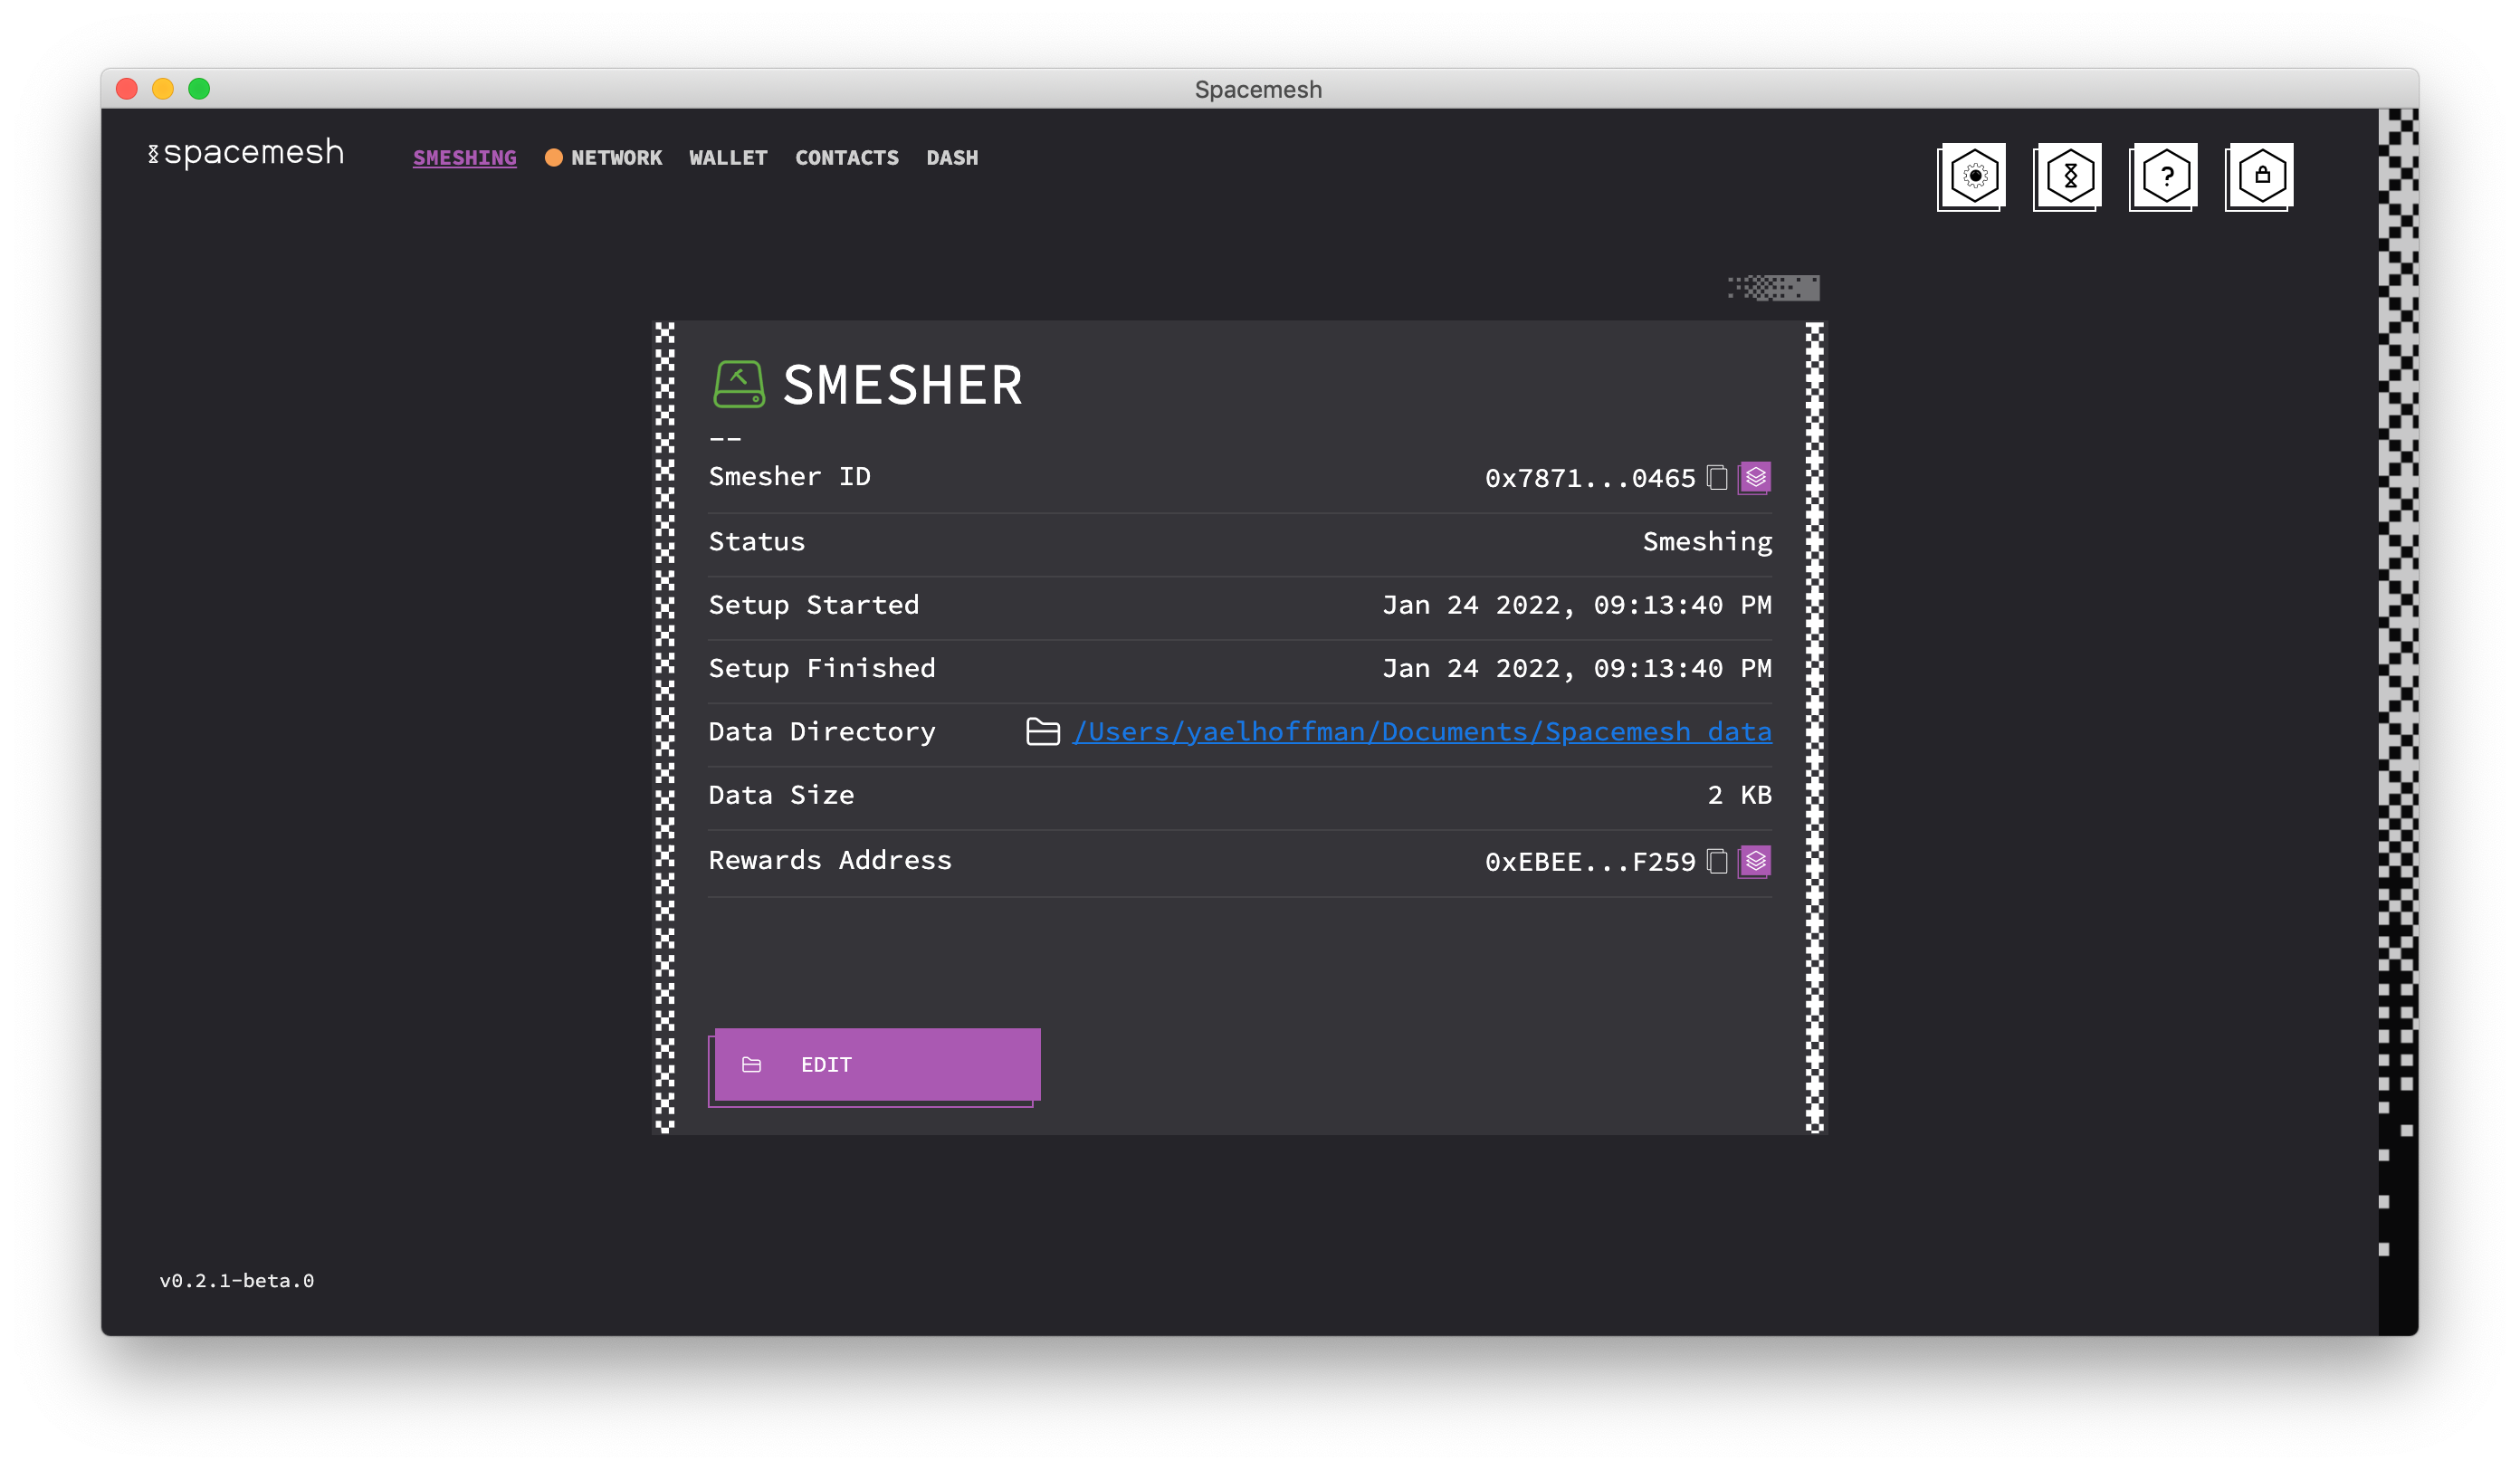Viewport: 2520px width, 1470px height.
Task: Click the spacemesh logo
Action: tap(246, 152)
